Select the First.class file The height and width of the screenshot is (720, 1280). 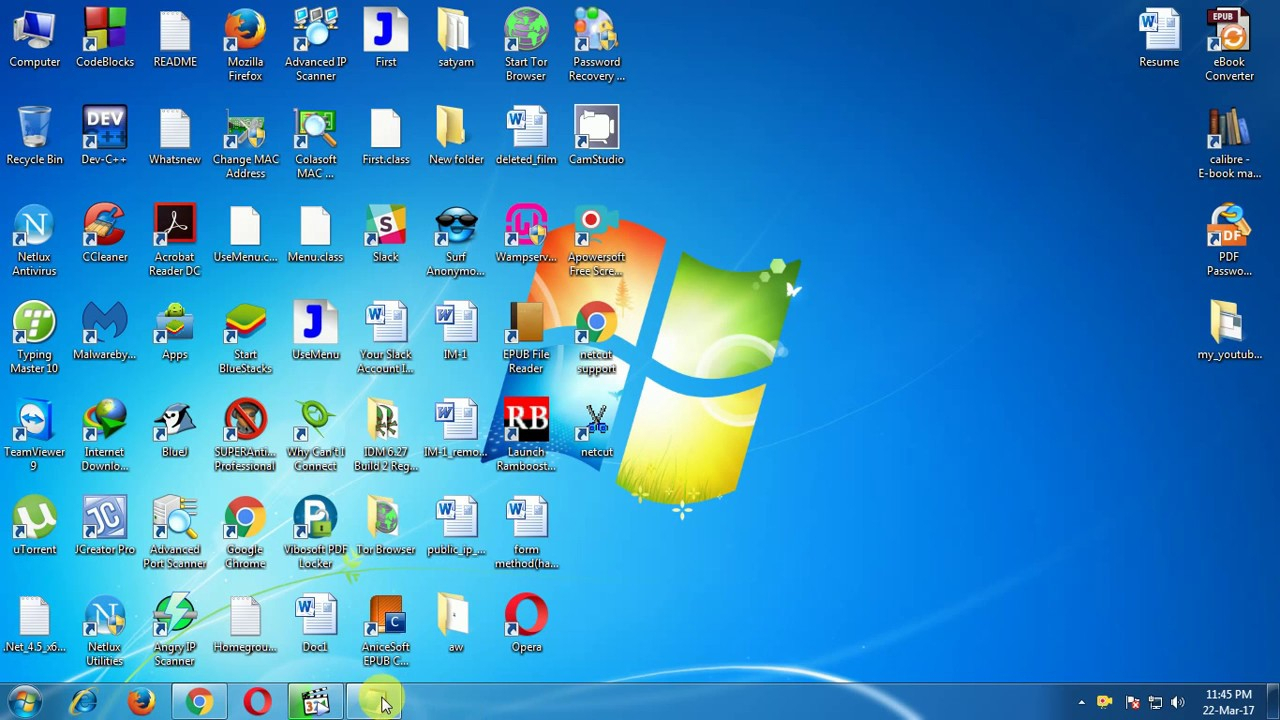[386, 137]
